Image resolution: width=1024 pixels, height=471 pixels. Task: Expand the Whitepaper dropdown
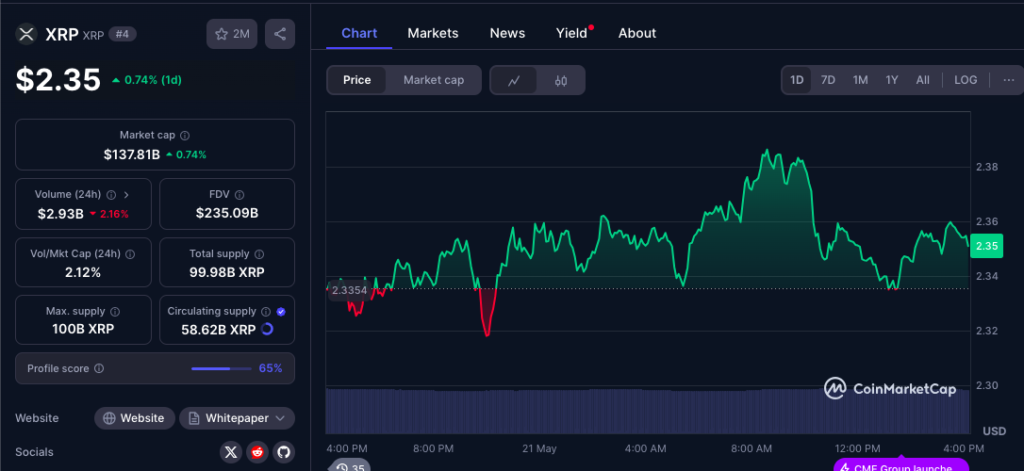pyautogui.click(x=237, y=418)
